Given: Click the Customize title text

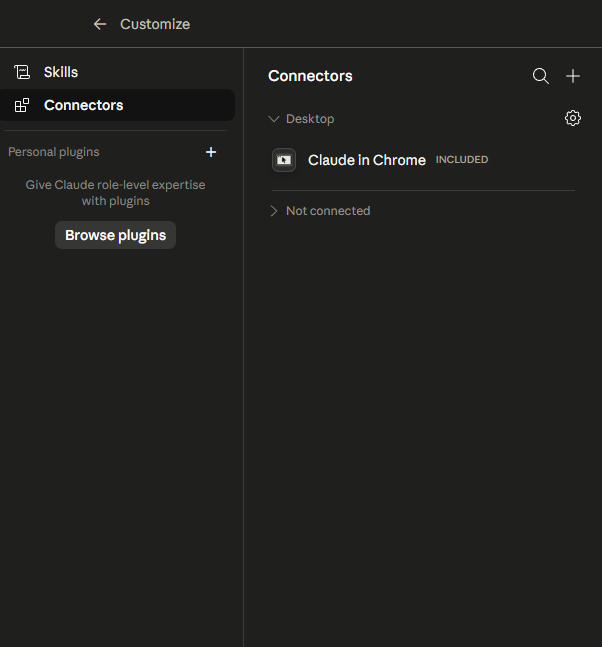Looking at the screenshot, I should pos(155,24).
